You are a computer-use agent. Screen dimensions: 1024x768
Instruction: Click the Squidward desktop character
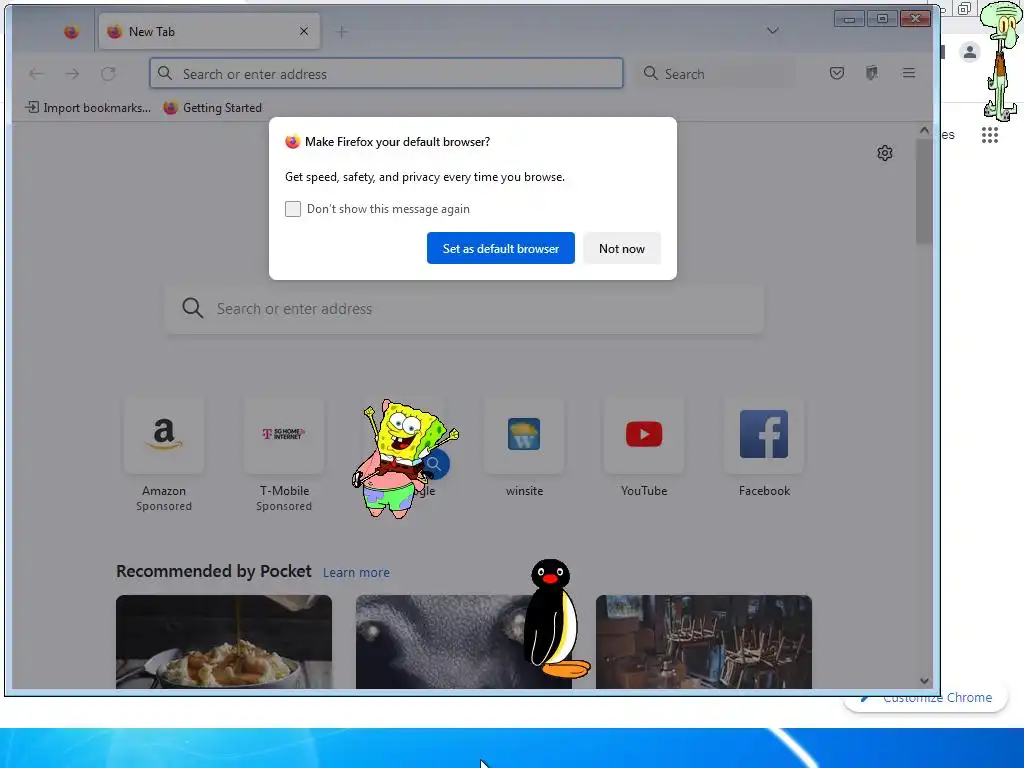1002,61
